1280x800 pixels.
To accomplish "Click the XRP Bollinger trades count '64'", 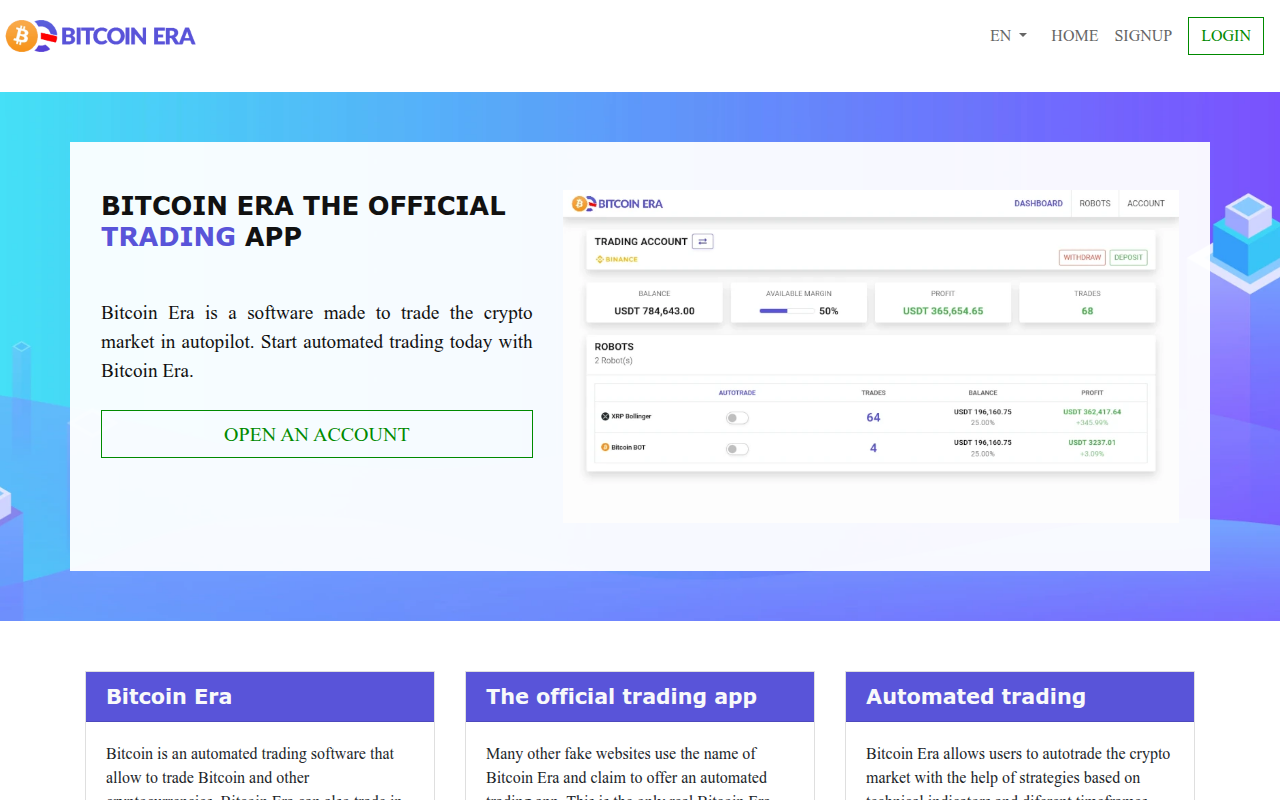I will 873,417.
